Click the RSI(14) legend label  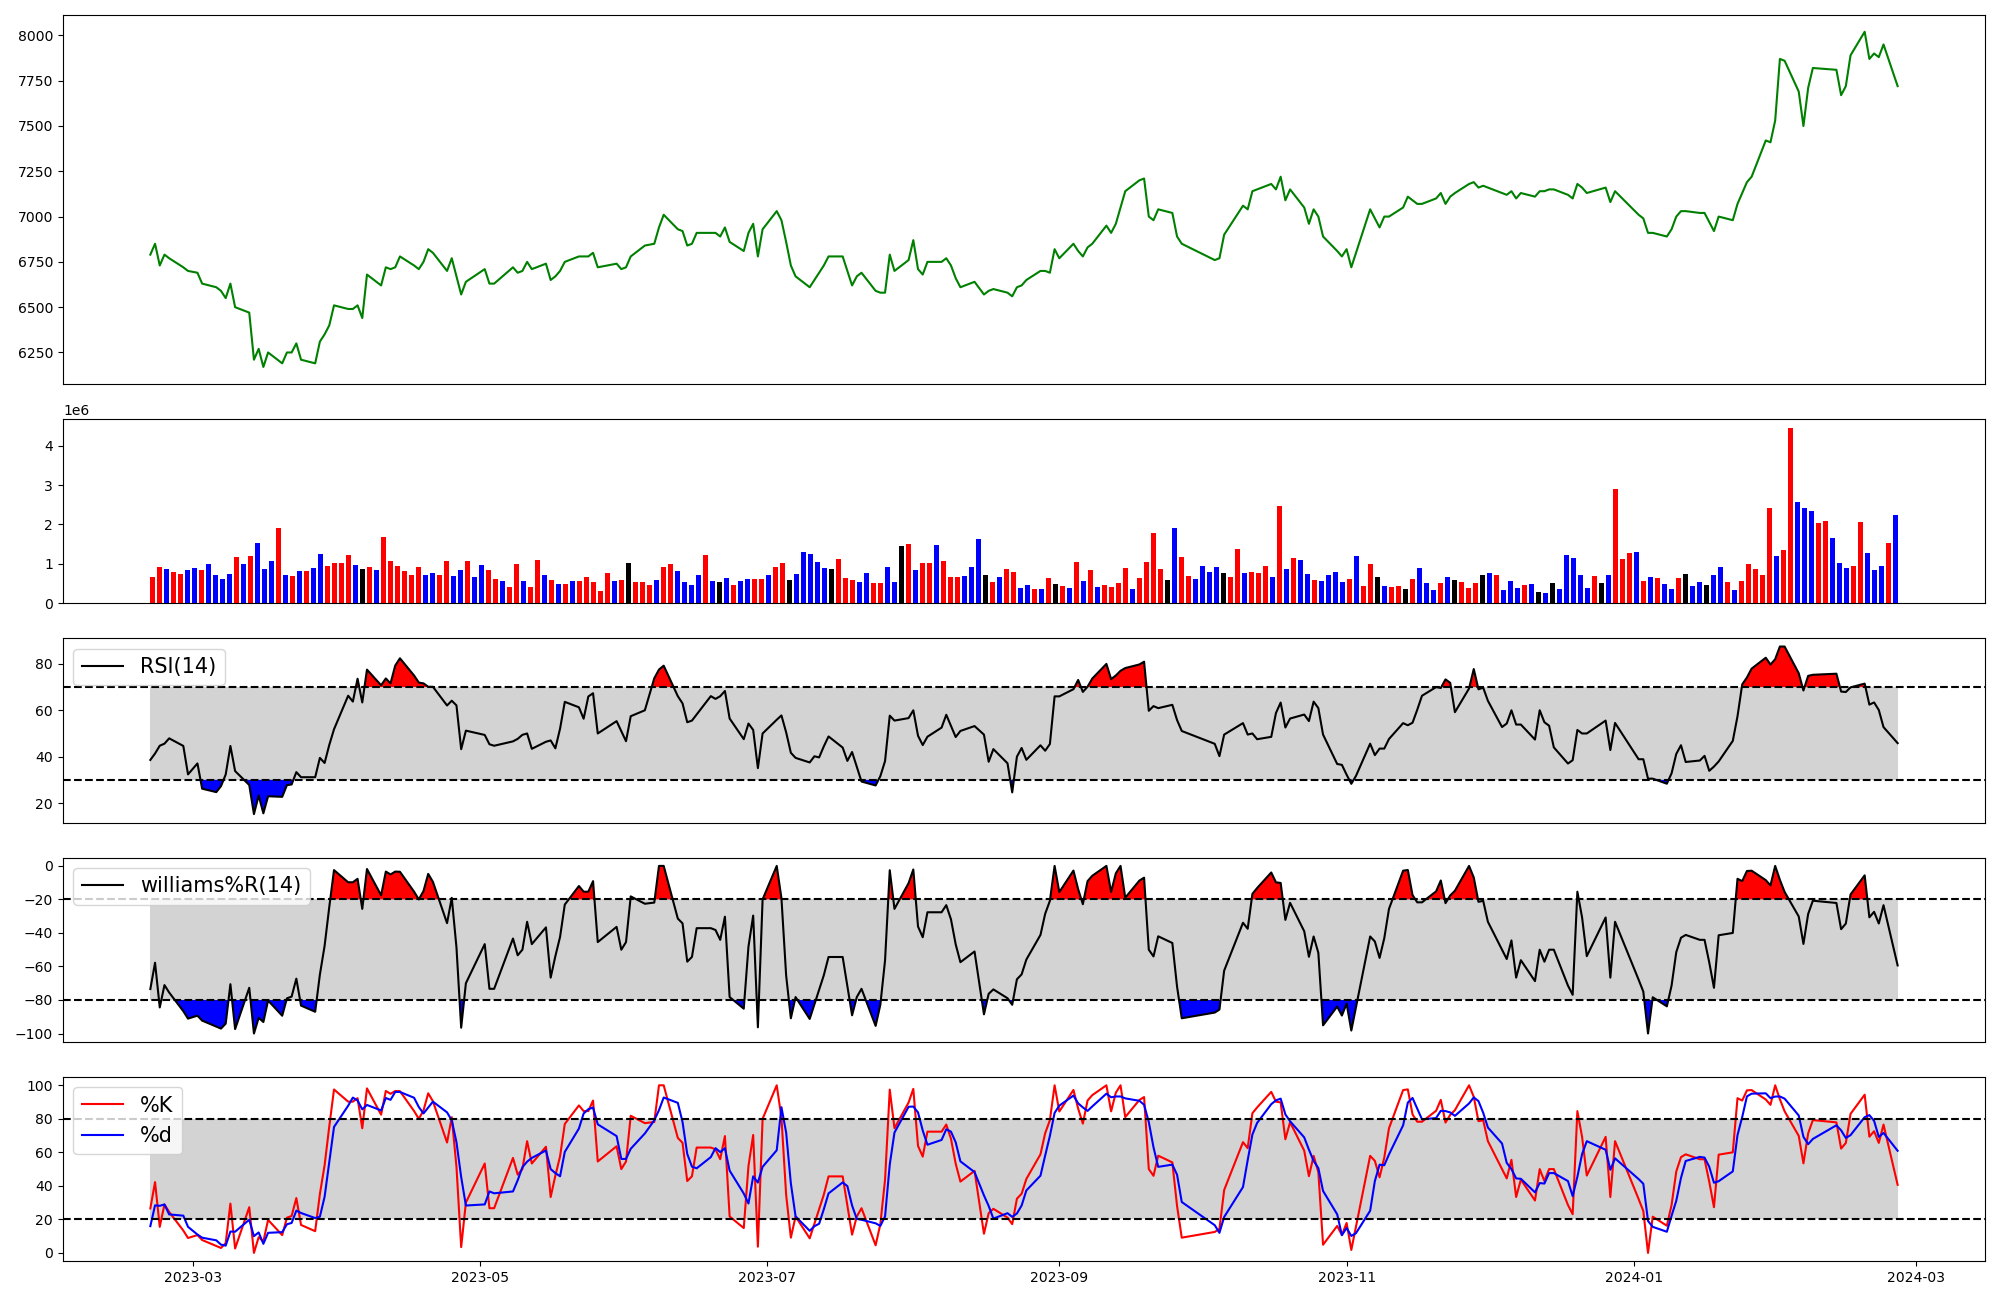(x=177, y=666)
